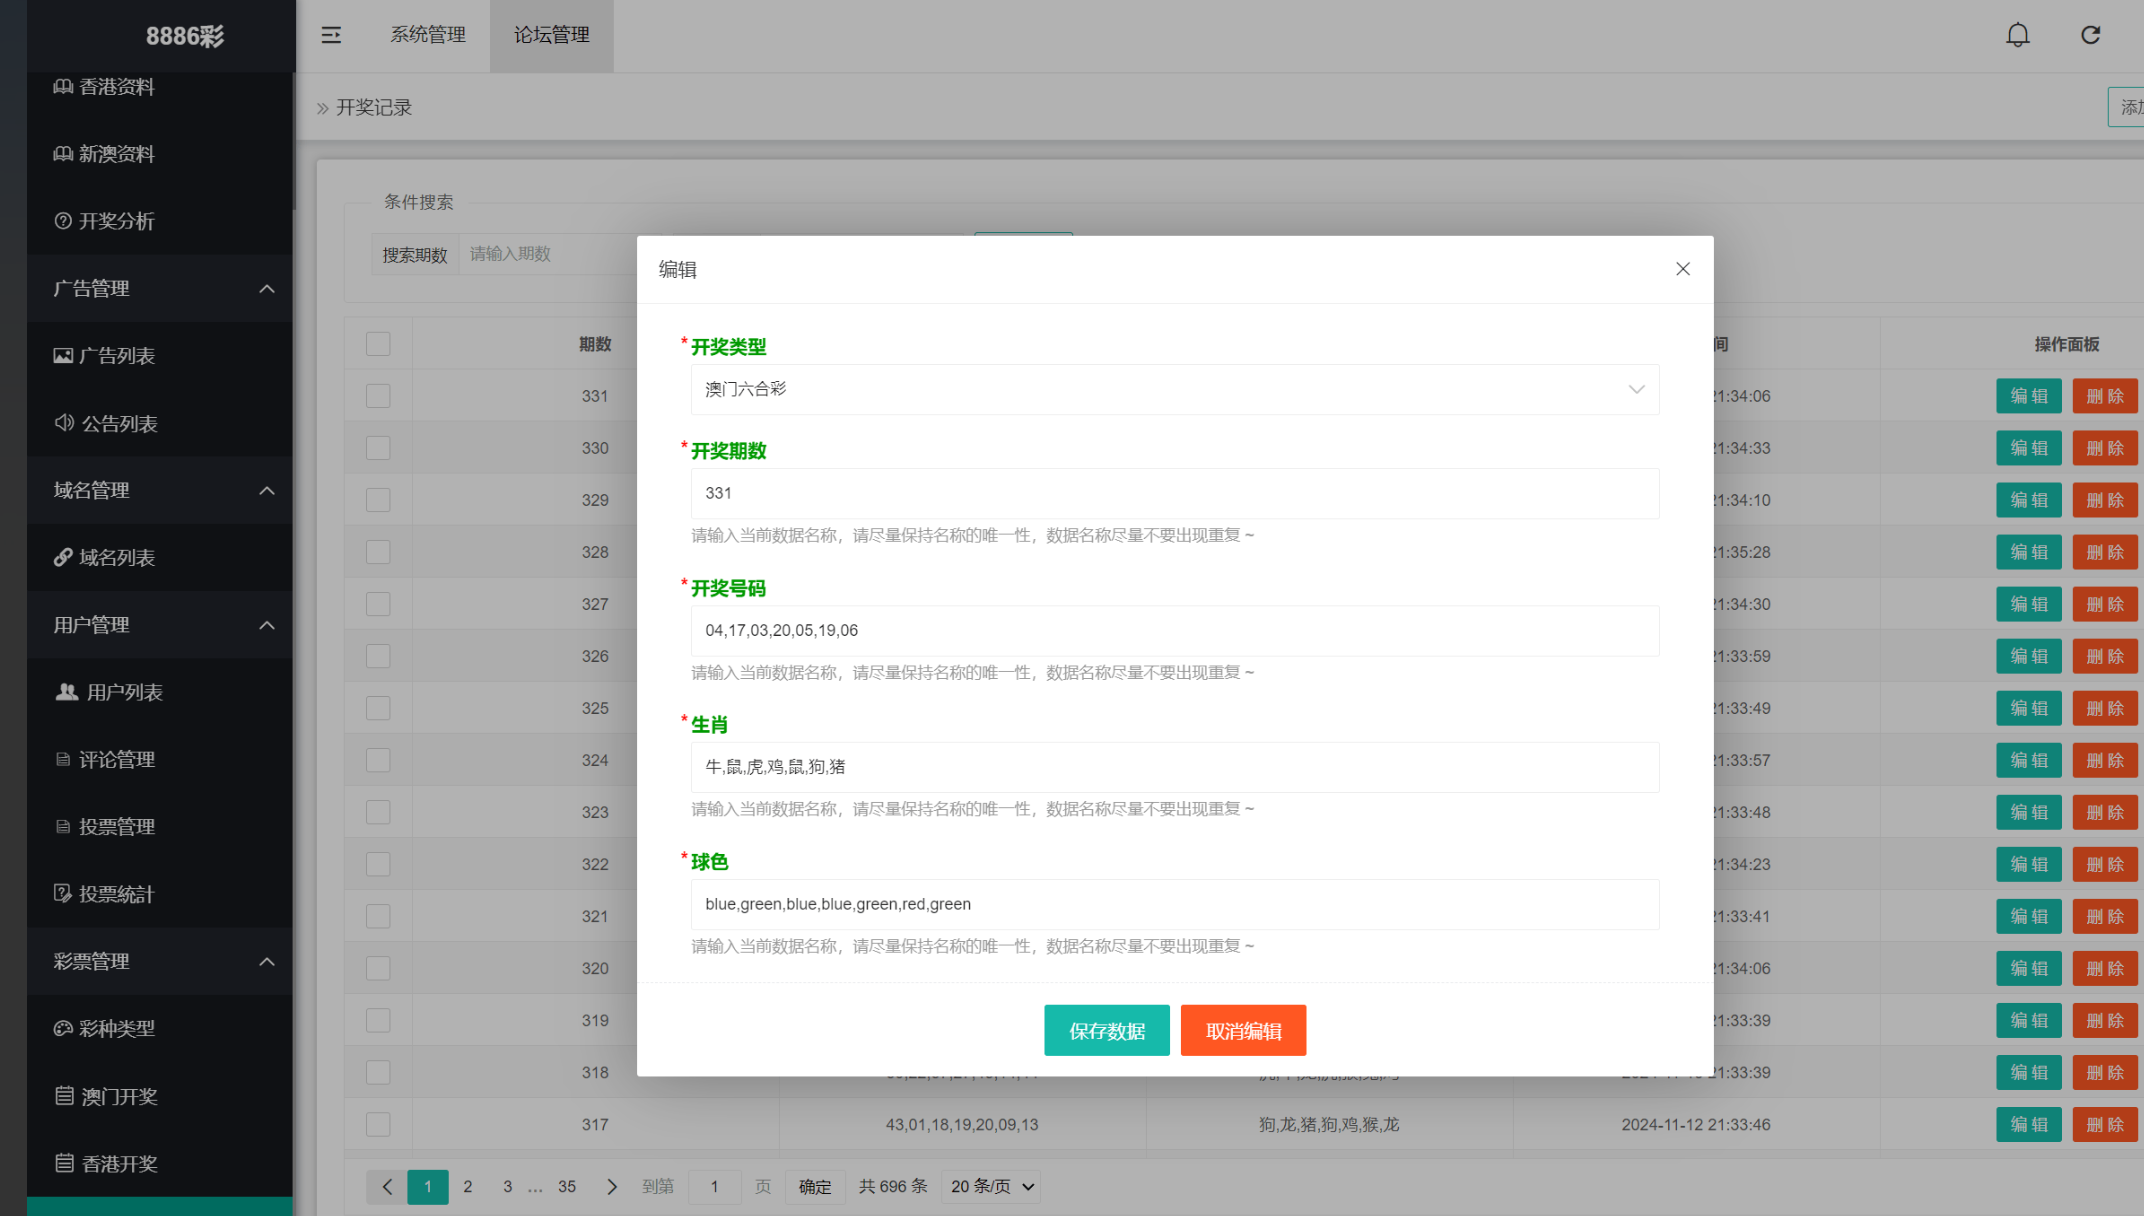Click the 开奖号码 input field

point(1174,630)
